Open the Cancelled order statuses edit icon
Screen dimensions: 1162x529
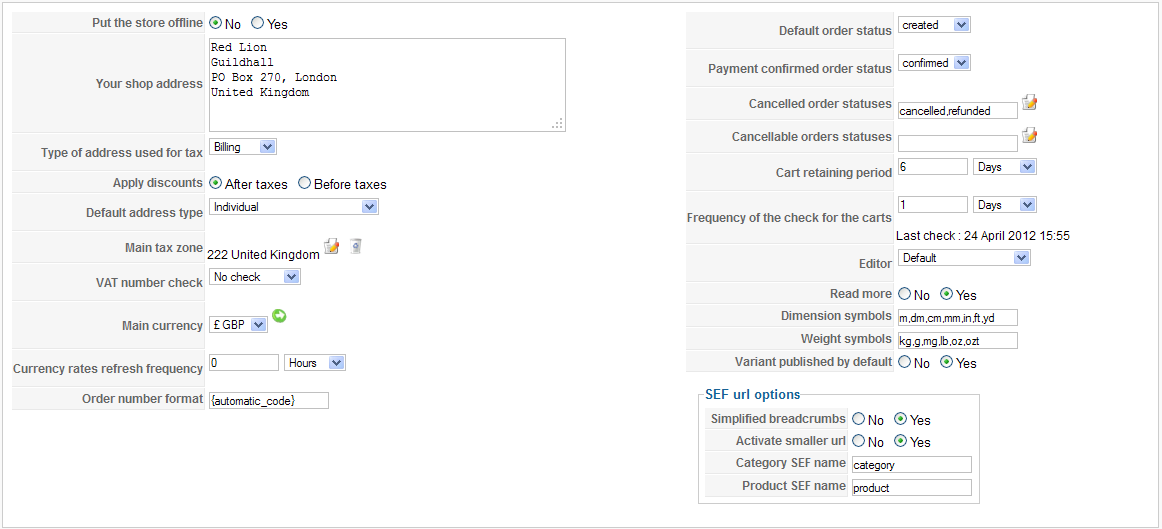1030,103
